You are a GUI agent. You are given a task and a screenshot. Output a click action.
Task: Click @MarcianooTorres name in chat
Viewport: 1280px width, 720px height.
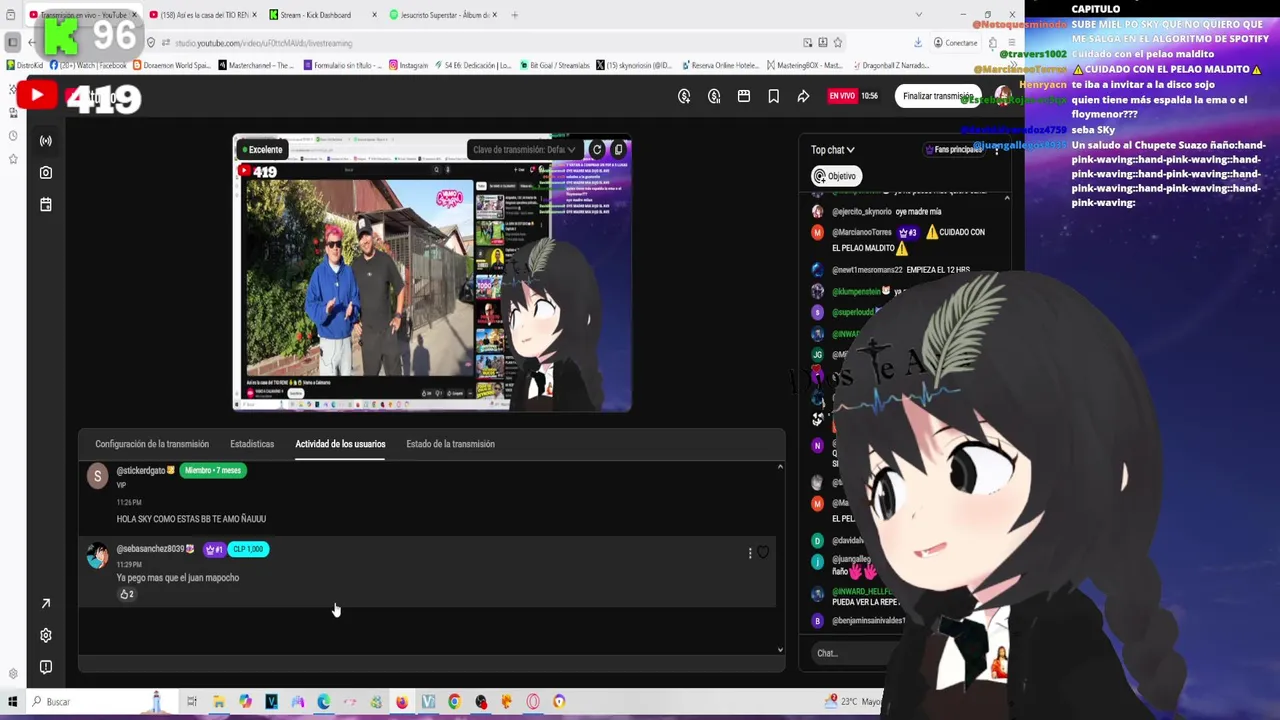[862, 232]
